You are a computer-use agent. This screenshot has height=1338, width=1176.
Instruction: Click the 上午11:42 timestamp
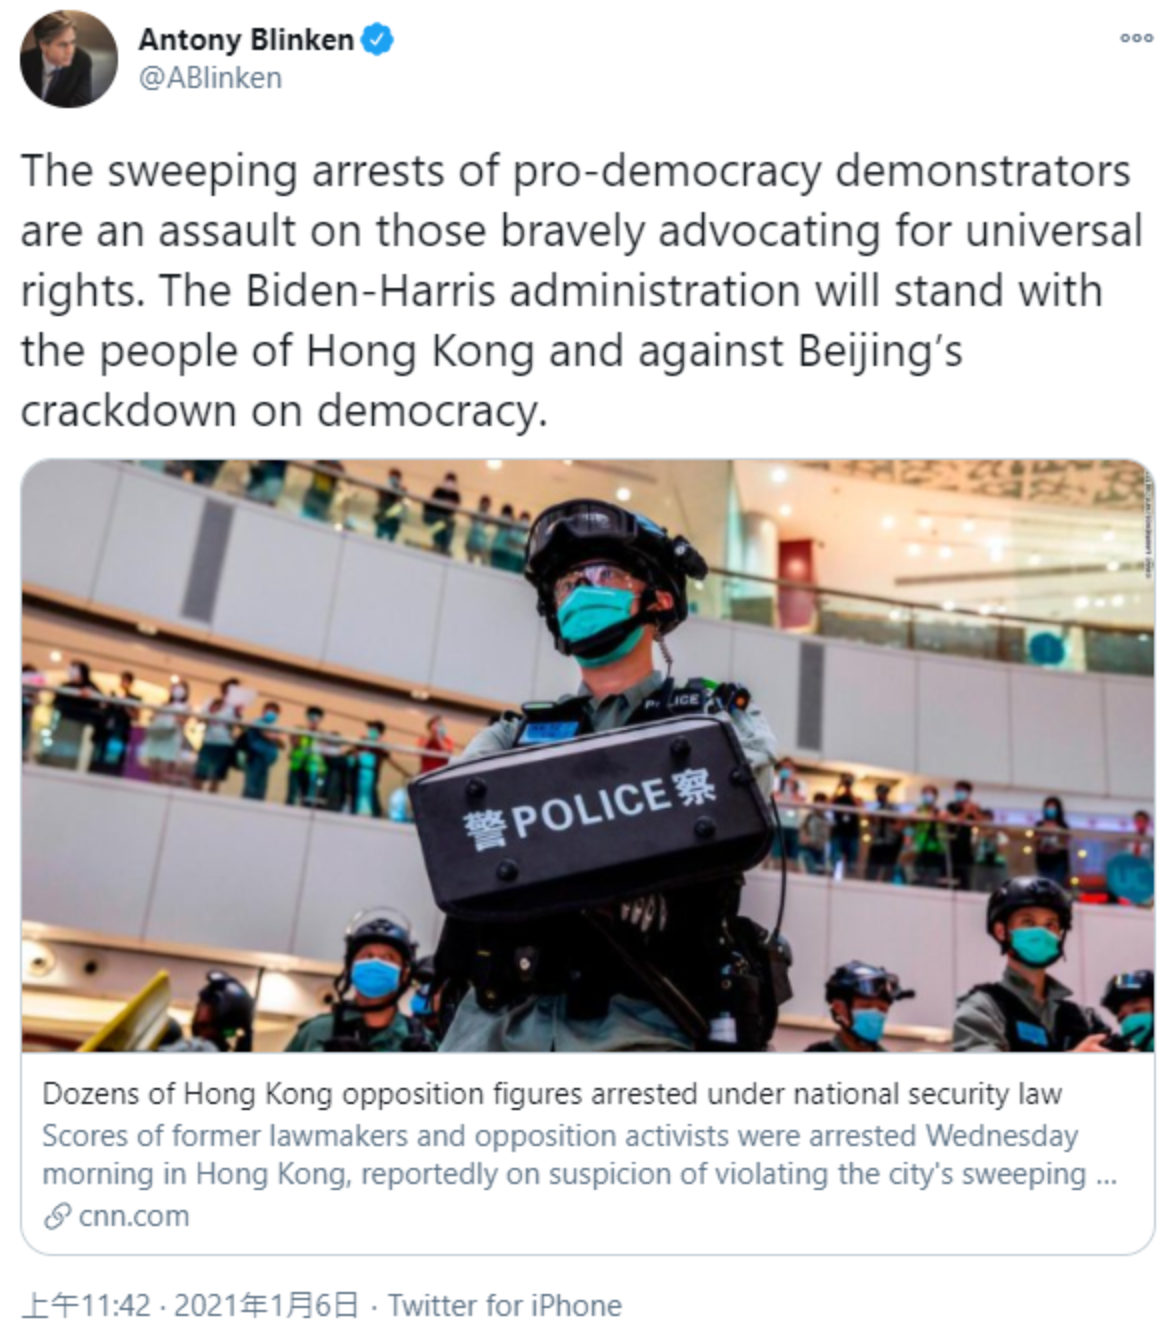click(86, 1306)
